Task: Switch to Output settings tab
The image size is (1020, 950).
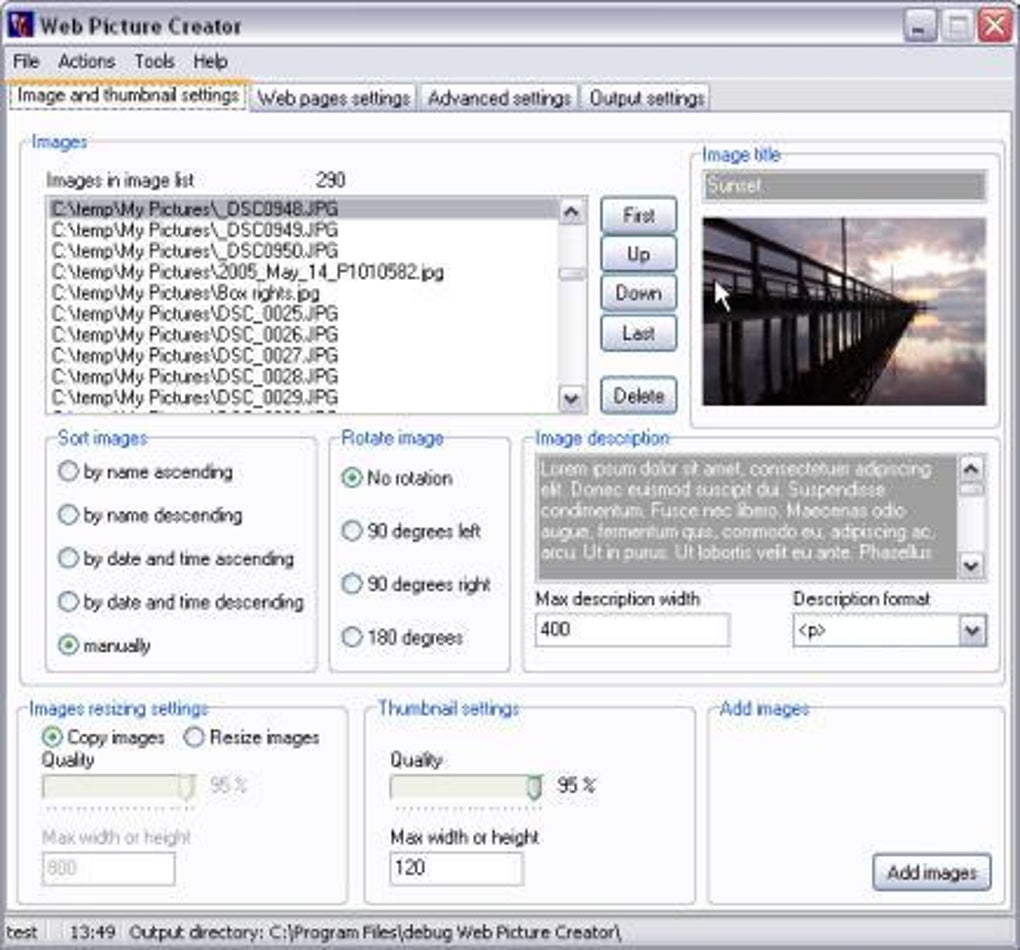Action: [x=646, y=98]
